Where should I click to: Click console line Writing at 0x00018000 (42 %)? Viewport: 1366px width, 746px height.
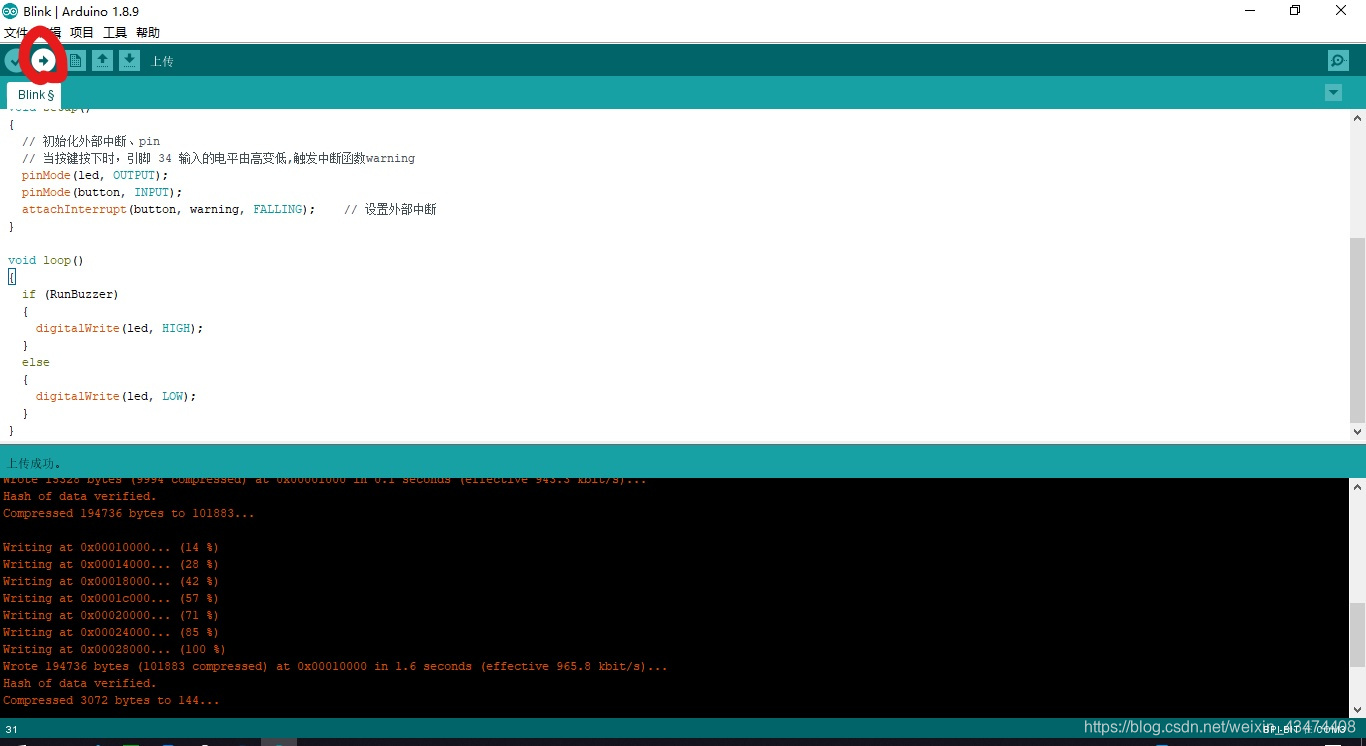pyautogui.click(x=111, y=581)
